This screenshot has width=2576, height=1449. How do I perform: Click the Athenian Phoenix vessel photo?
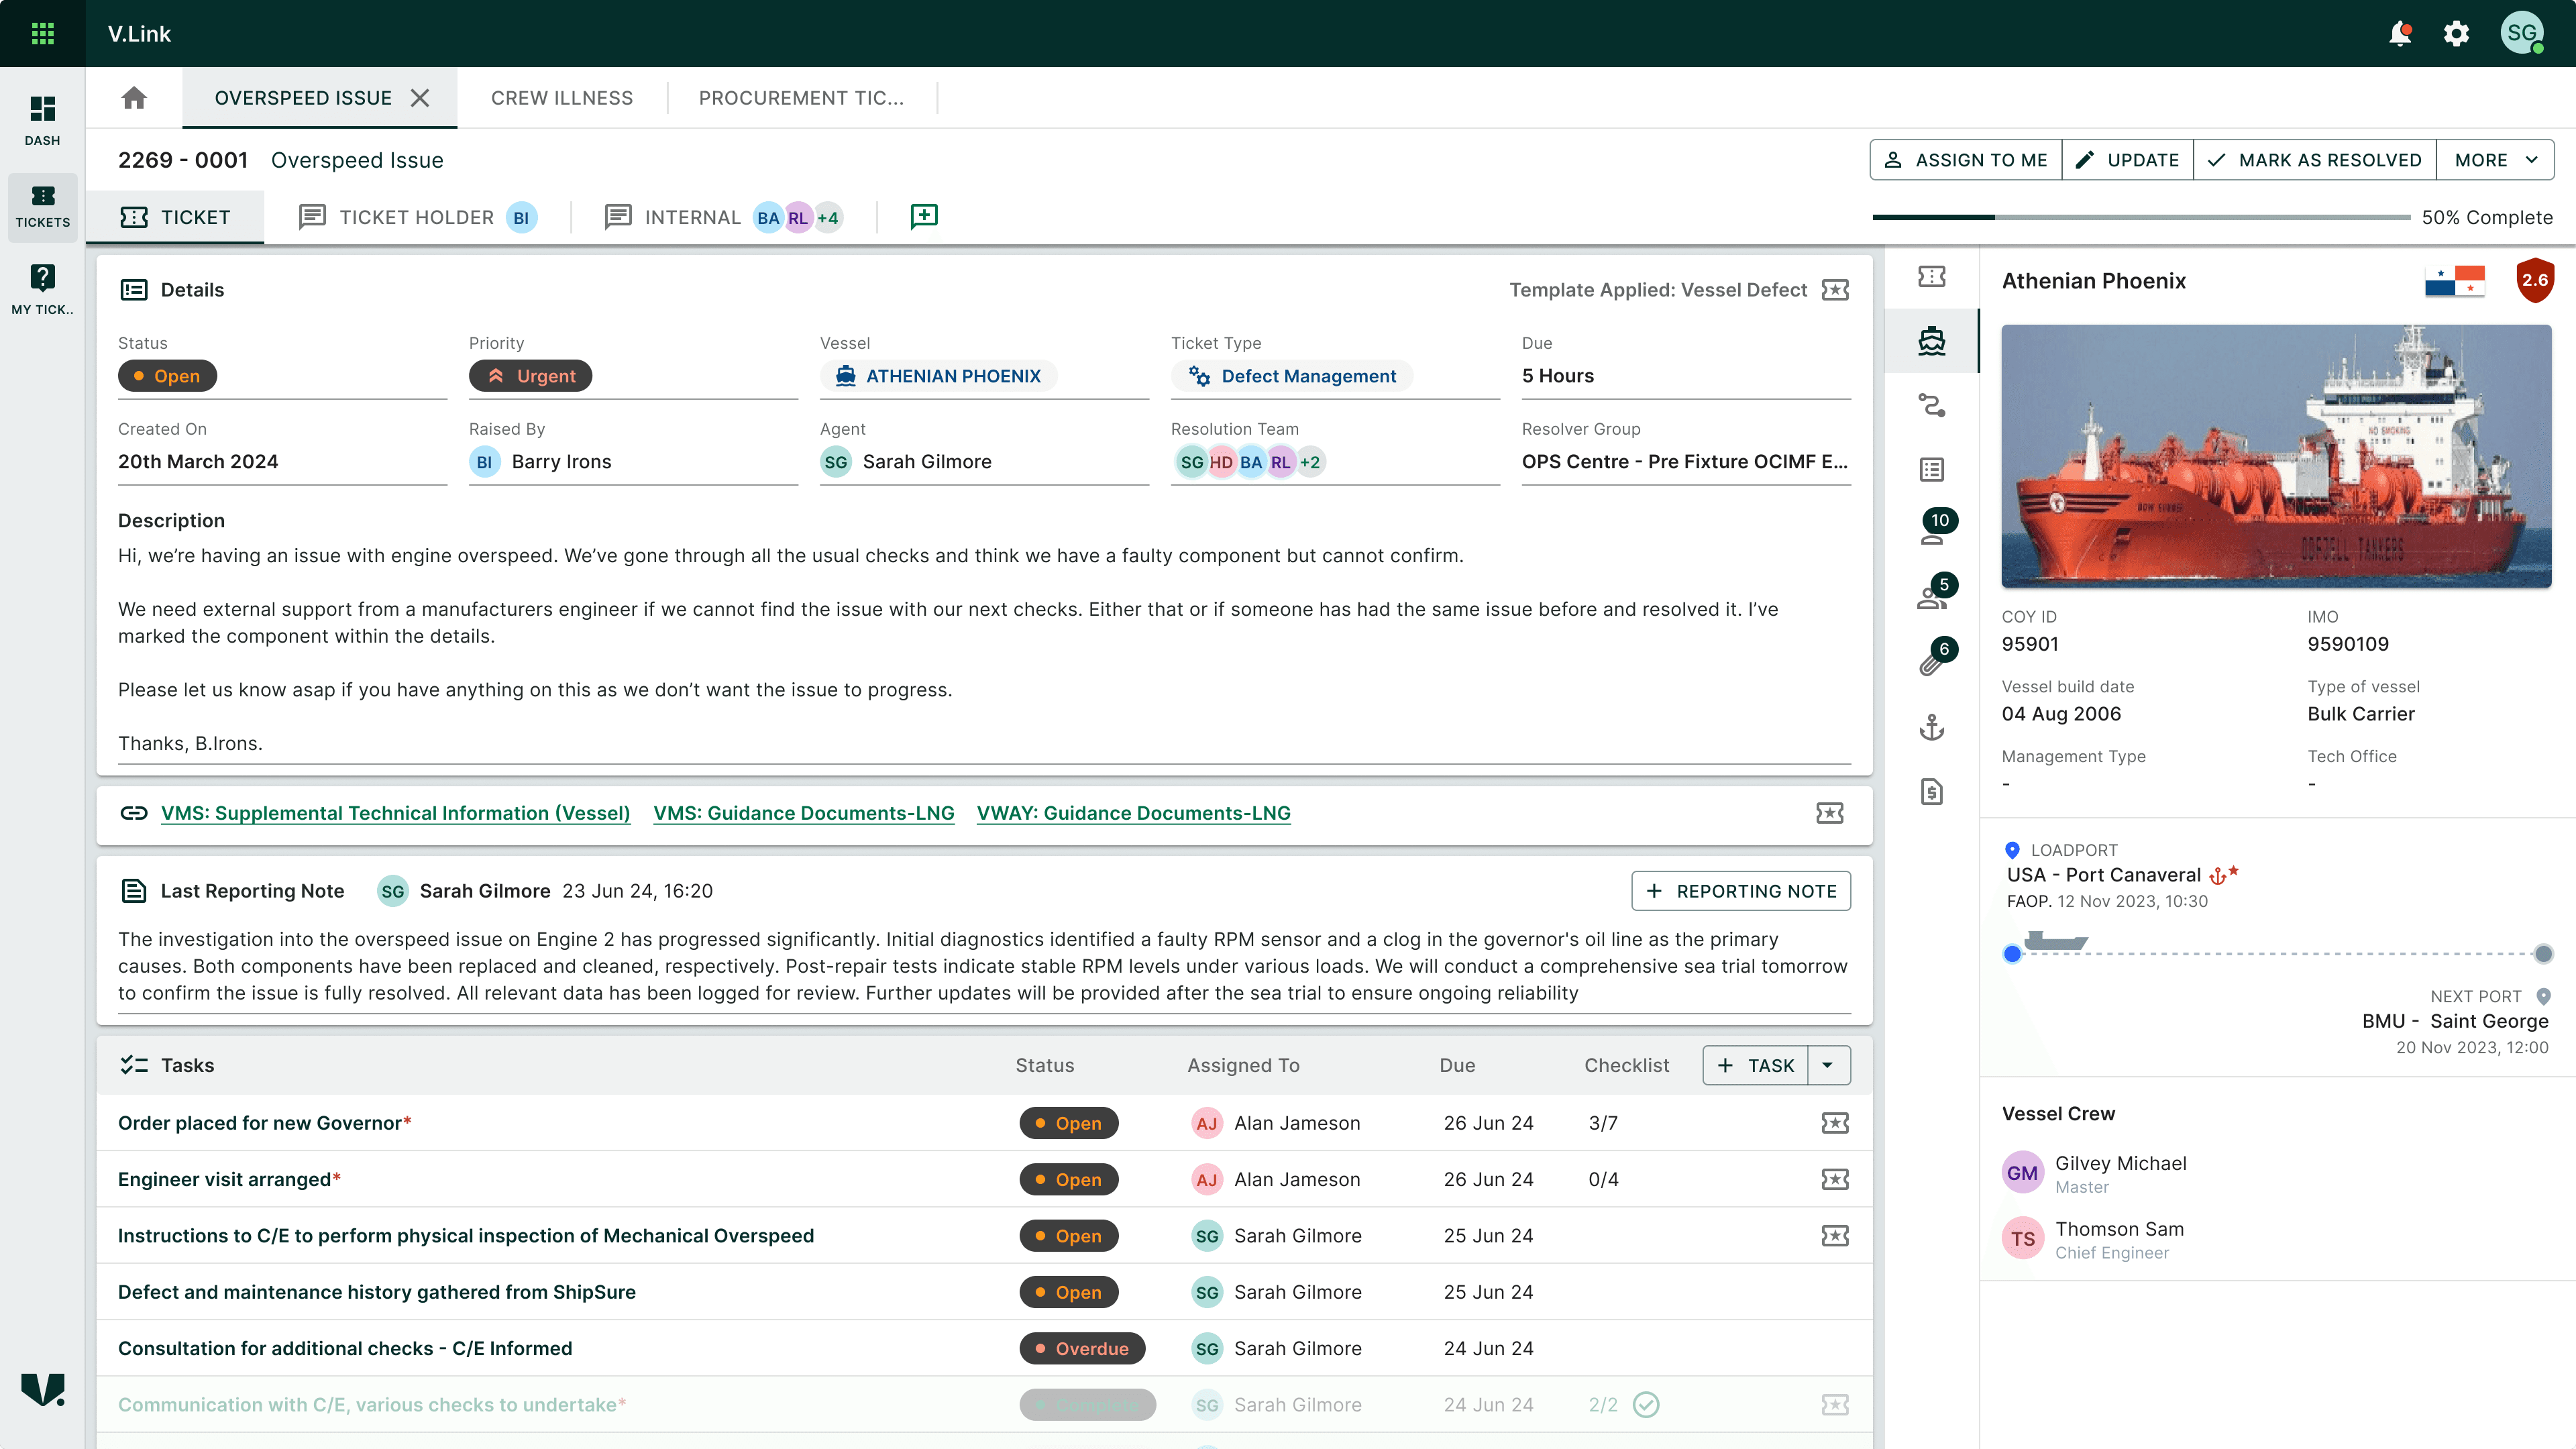pyautogui.click(x=2275, y=456)
